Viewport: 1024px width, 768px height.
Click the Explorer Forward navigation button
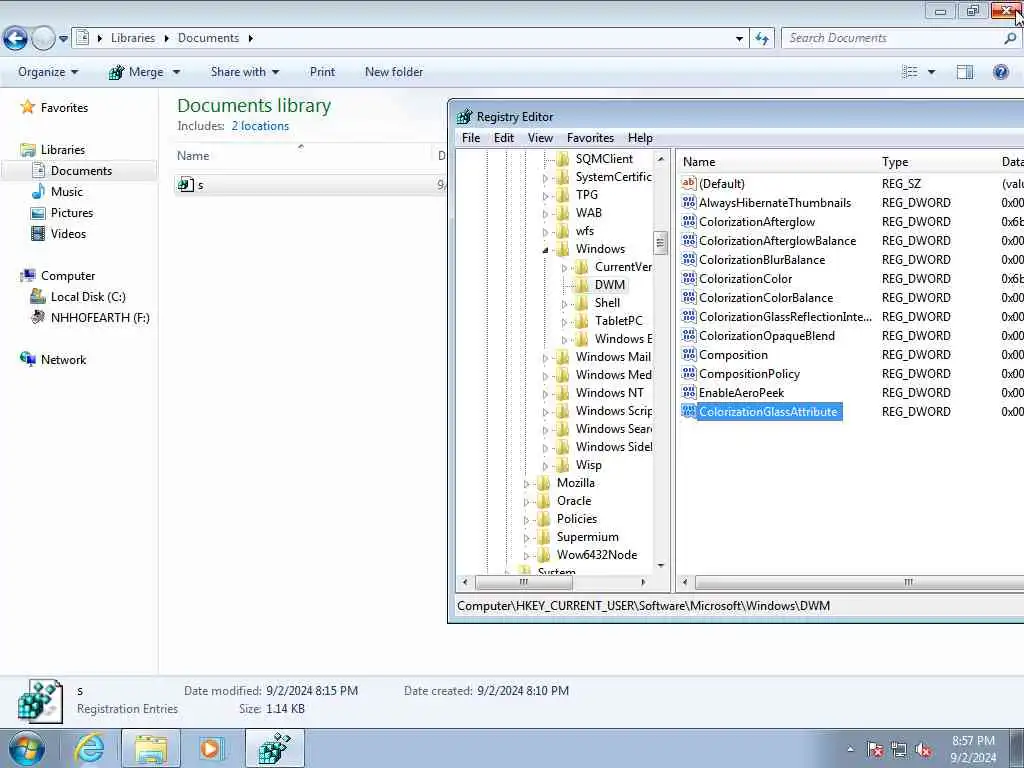(43, 39)
